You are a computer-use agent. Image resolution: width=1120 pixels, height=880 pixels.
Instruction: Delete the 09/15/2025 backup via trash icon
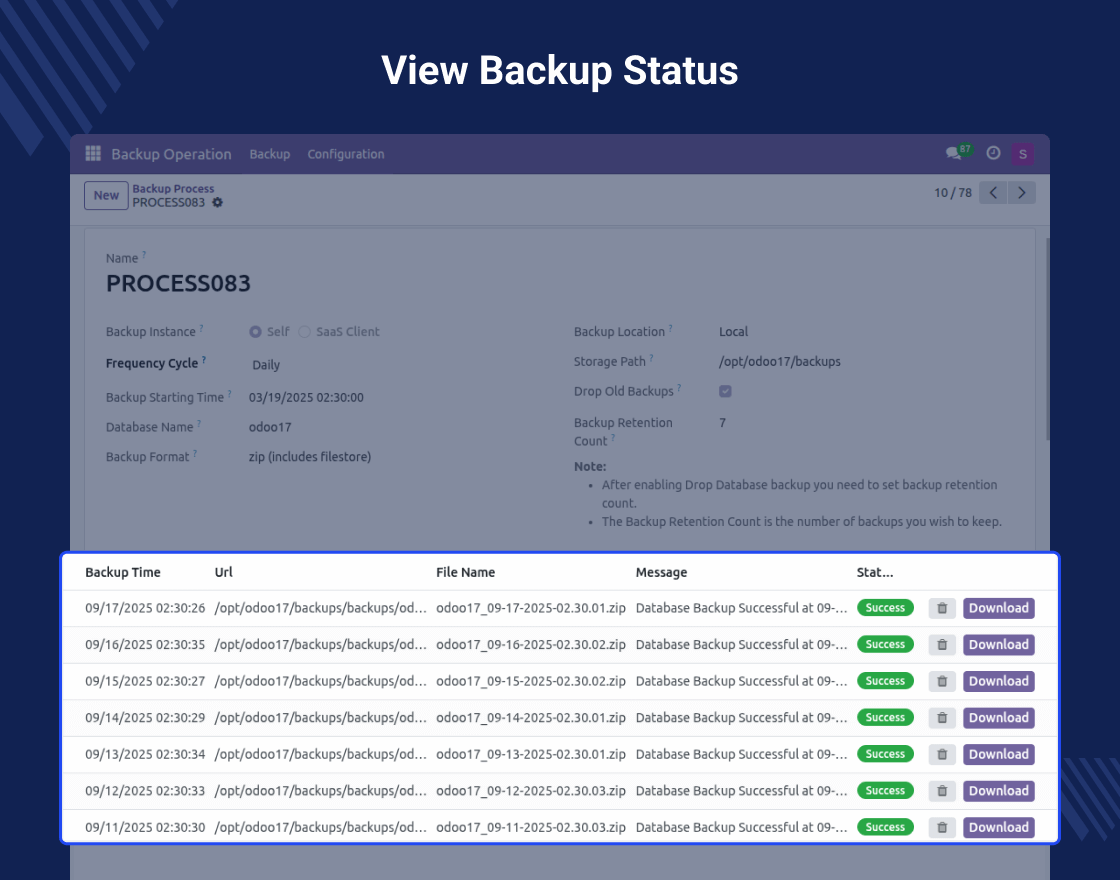click(941, 681)
